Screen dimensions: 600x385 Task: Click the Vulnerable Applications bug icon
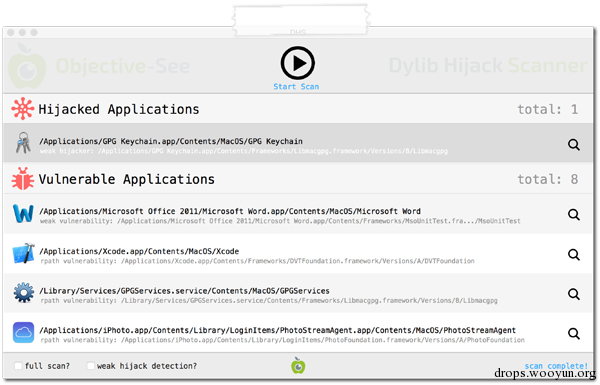tap(23, 179)
